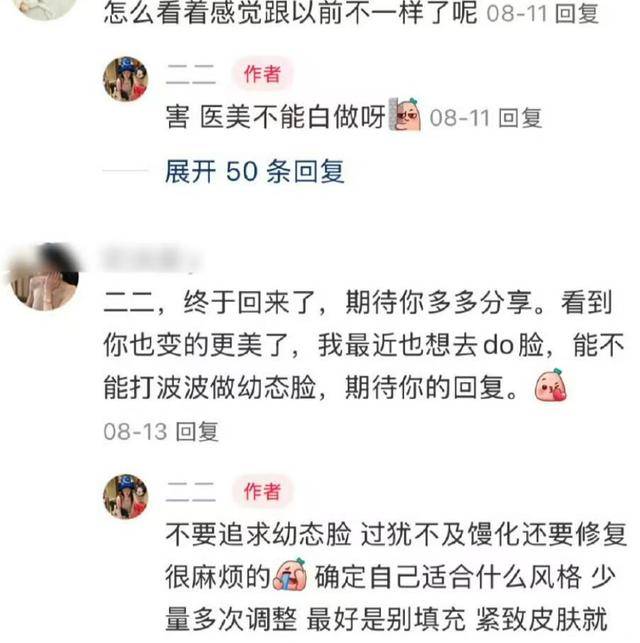640x643 pixels.
Task: Open the blurred username of the 08-13 commenter
Action: 151,259
